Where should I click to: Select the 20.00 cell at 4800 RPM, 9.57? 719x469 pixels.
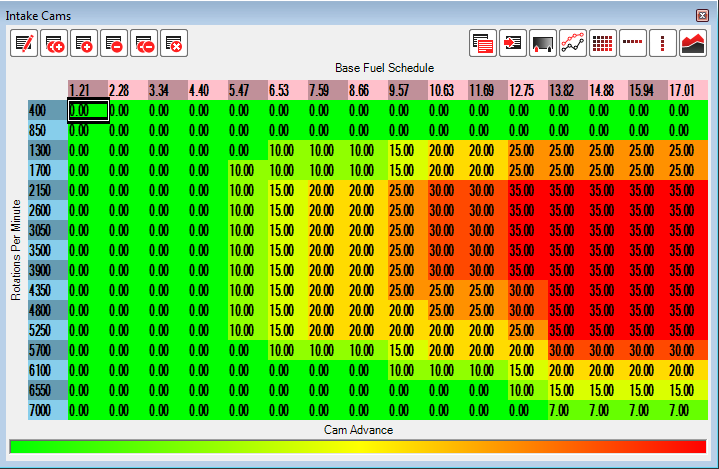408,310
